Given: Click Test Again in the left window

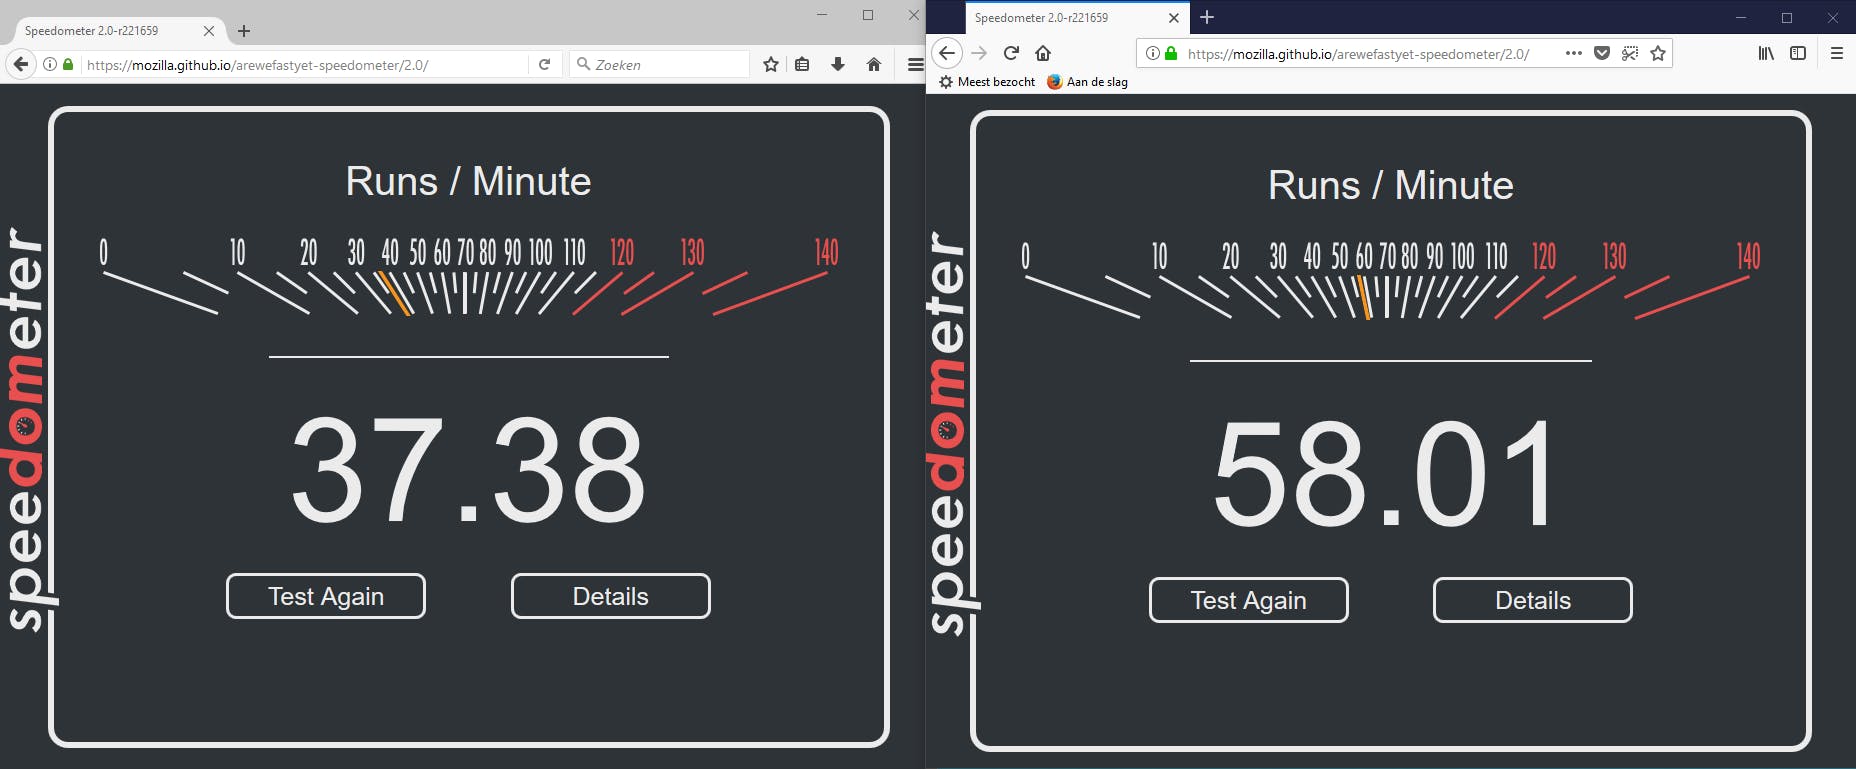Looking at the screenshot, I should (326, 596).
